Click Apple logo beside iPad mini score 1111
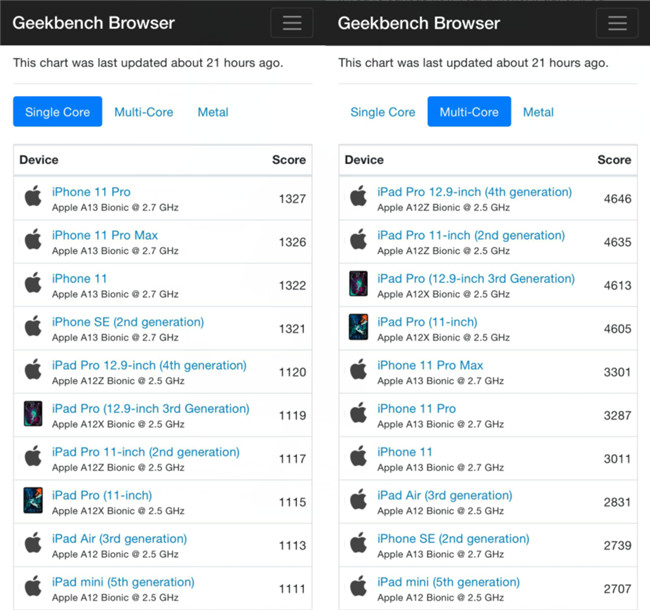The image size is (650, 610). click(x=33, y=586)
